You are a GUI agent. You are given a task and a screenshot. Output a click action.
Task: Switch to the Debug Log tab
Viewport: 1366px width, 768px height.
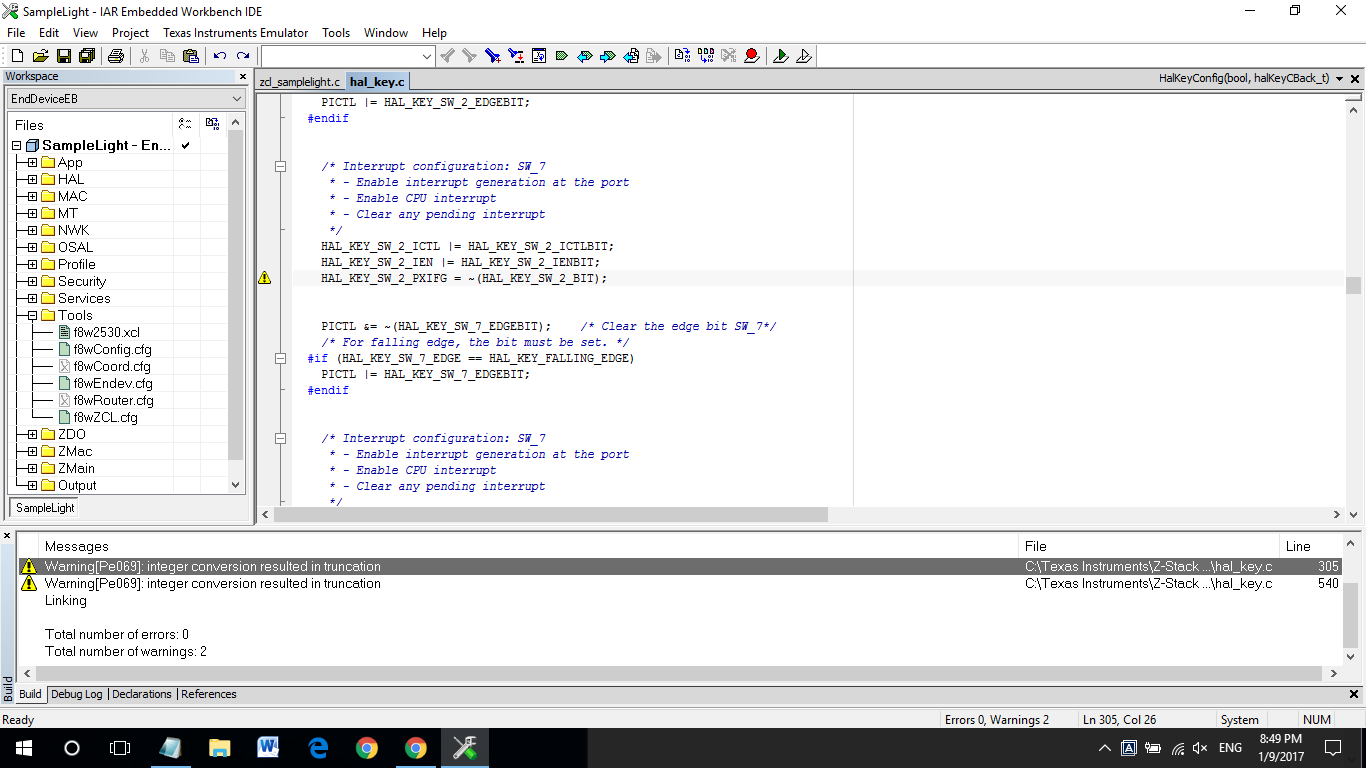[77, 694]
